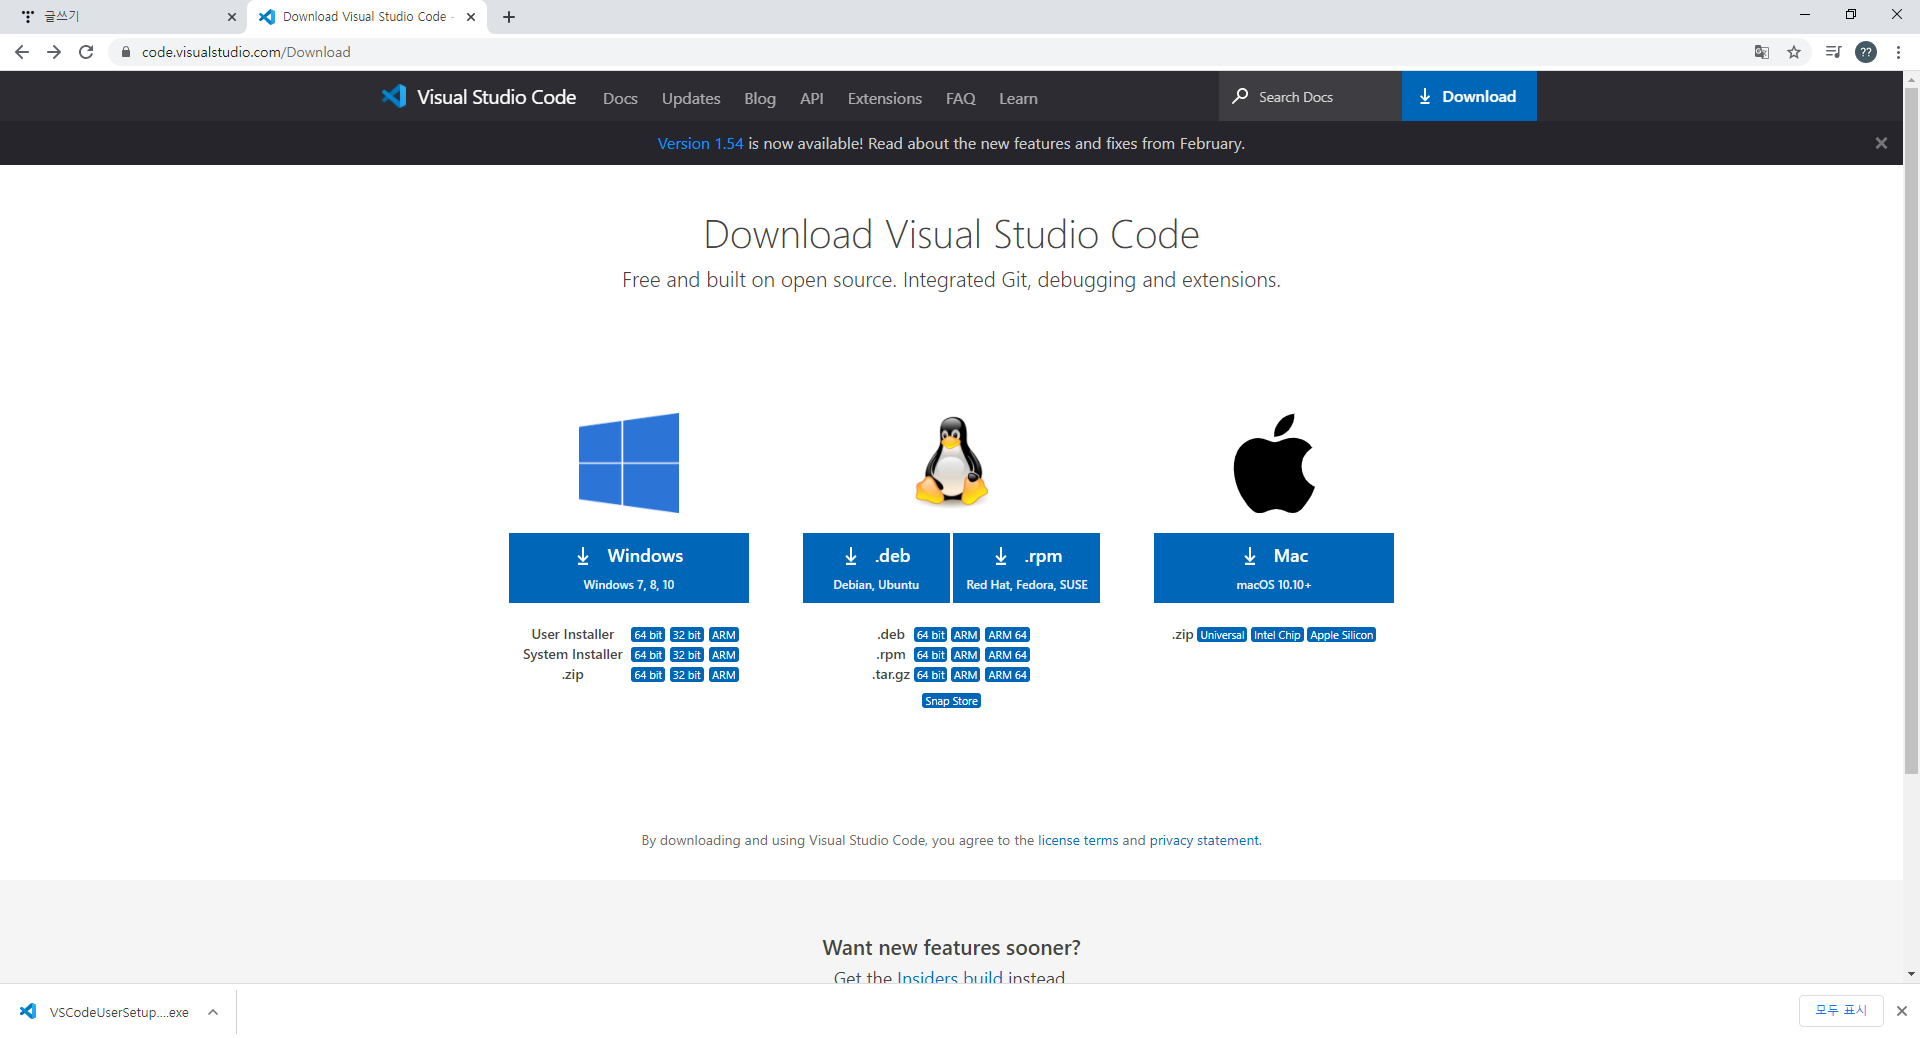Choose User Installer ARM
1920x1038 pixels.
click(724, 635)
